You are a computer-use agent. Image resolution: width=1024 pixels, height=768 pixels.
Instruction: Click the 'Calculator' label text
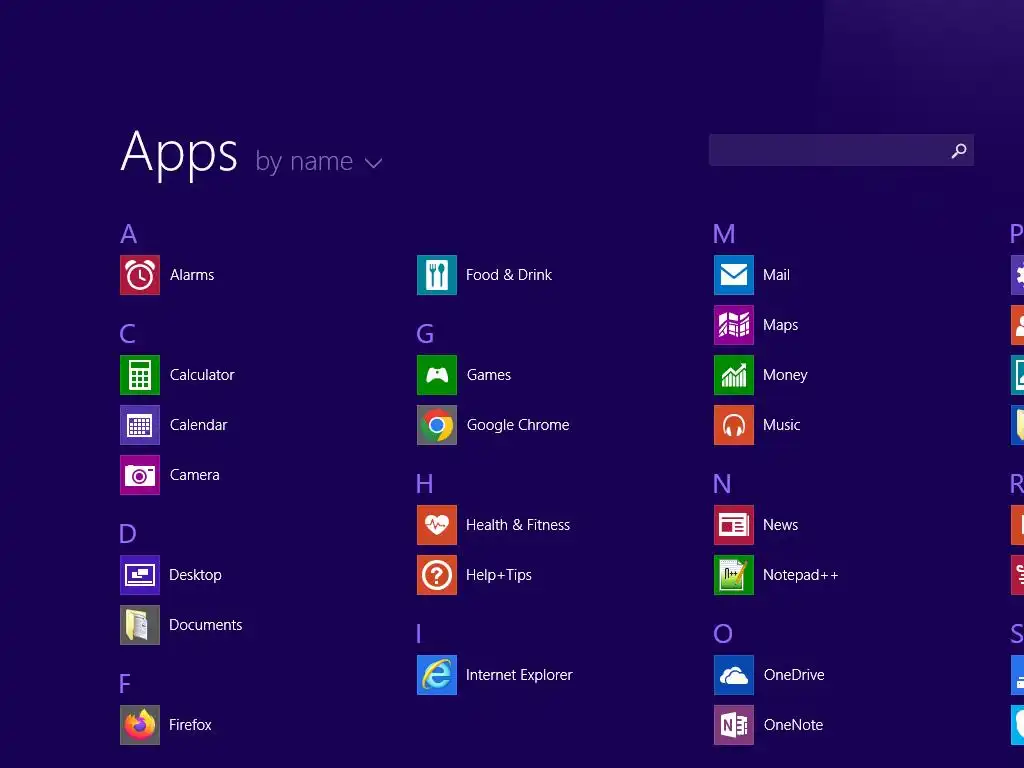pyautogui.click(x=202, y=375)
